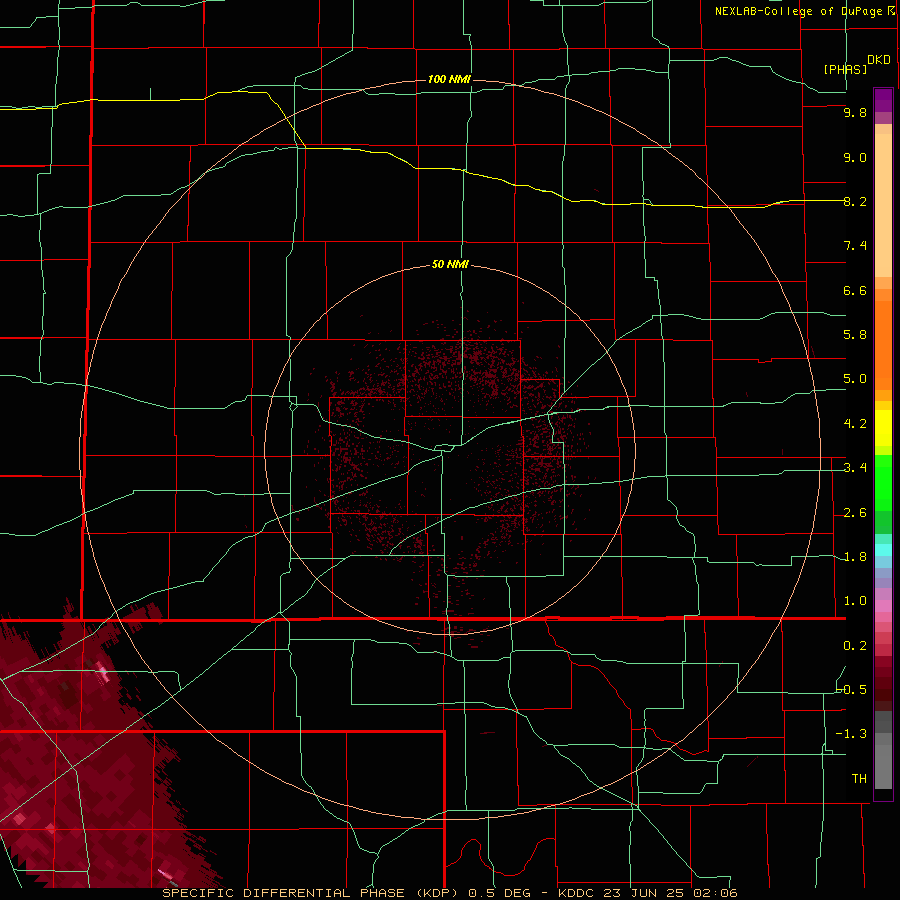Click the 9.0 scale value
Screen dimensions: 900x900
855,157
